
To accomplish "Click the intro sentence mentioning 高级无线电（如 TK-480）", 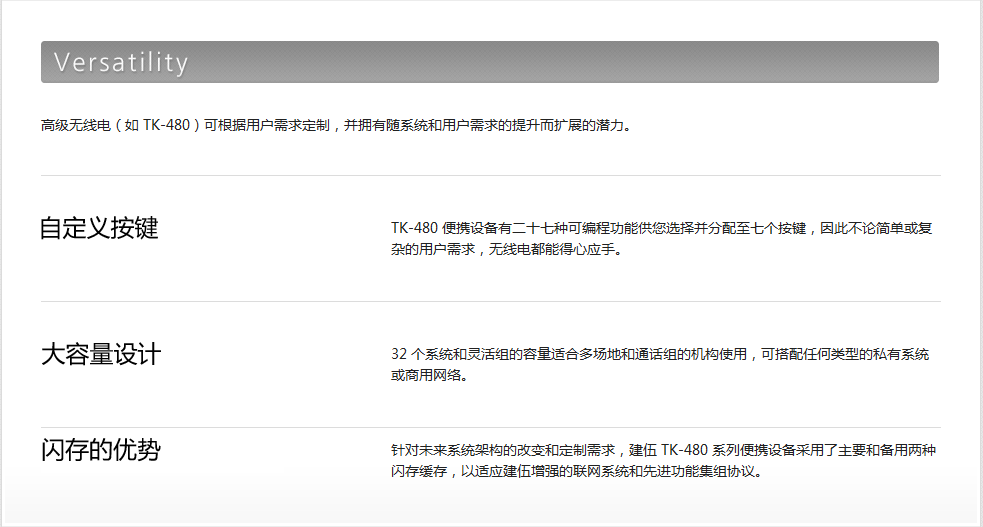I will click(338, 125).
